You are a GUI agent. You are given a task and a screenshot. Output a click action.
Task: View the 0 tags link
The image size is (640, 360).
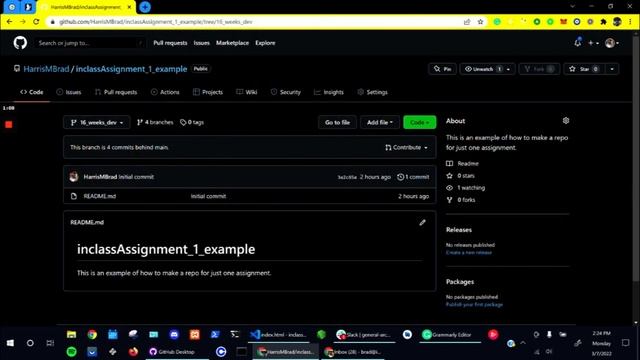click(192, 122)
